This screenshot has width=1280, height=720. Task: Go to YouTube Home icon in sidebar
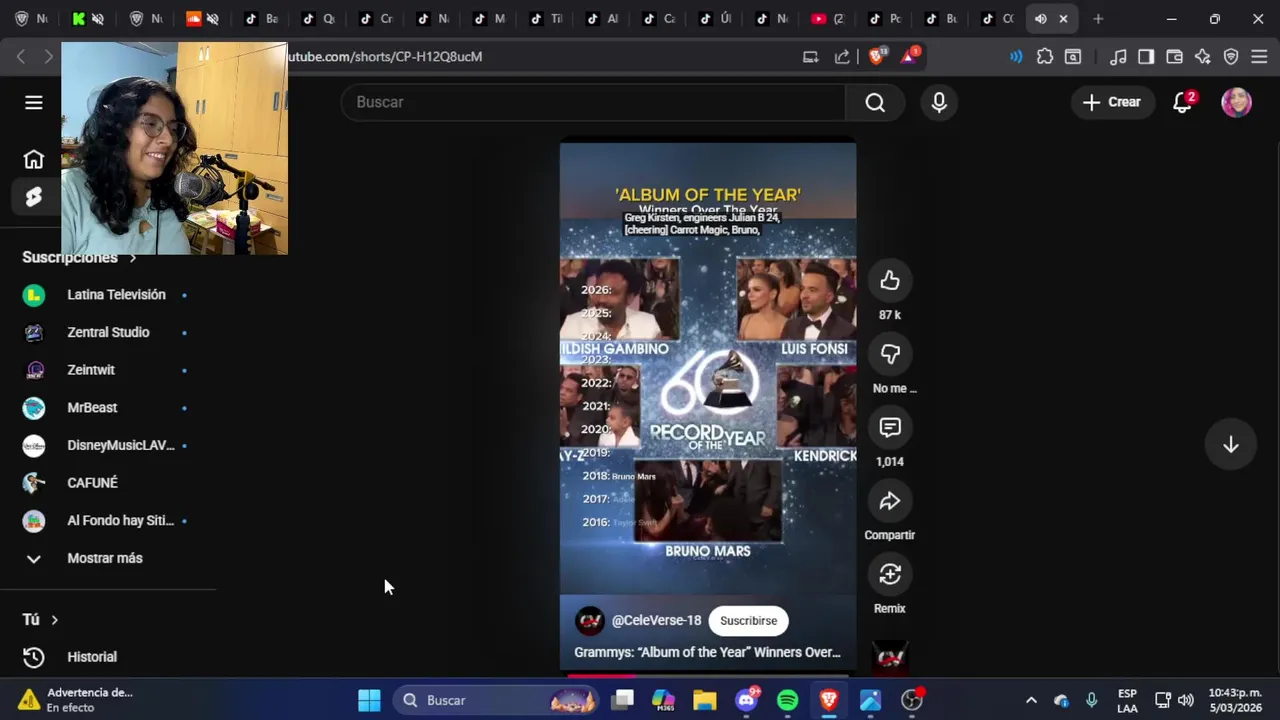[34, 159]
